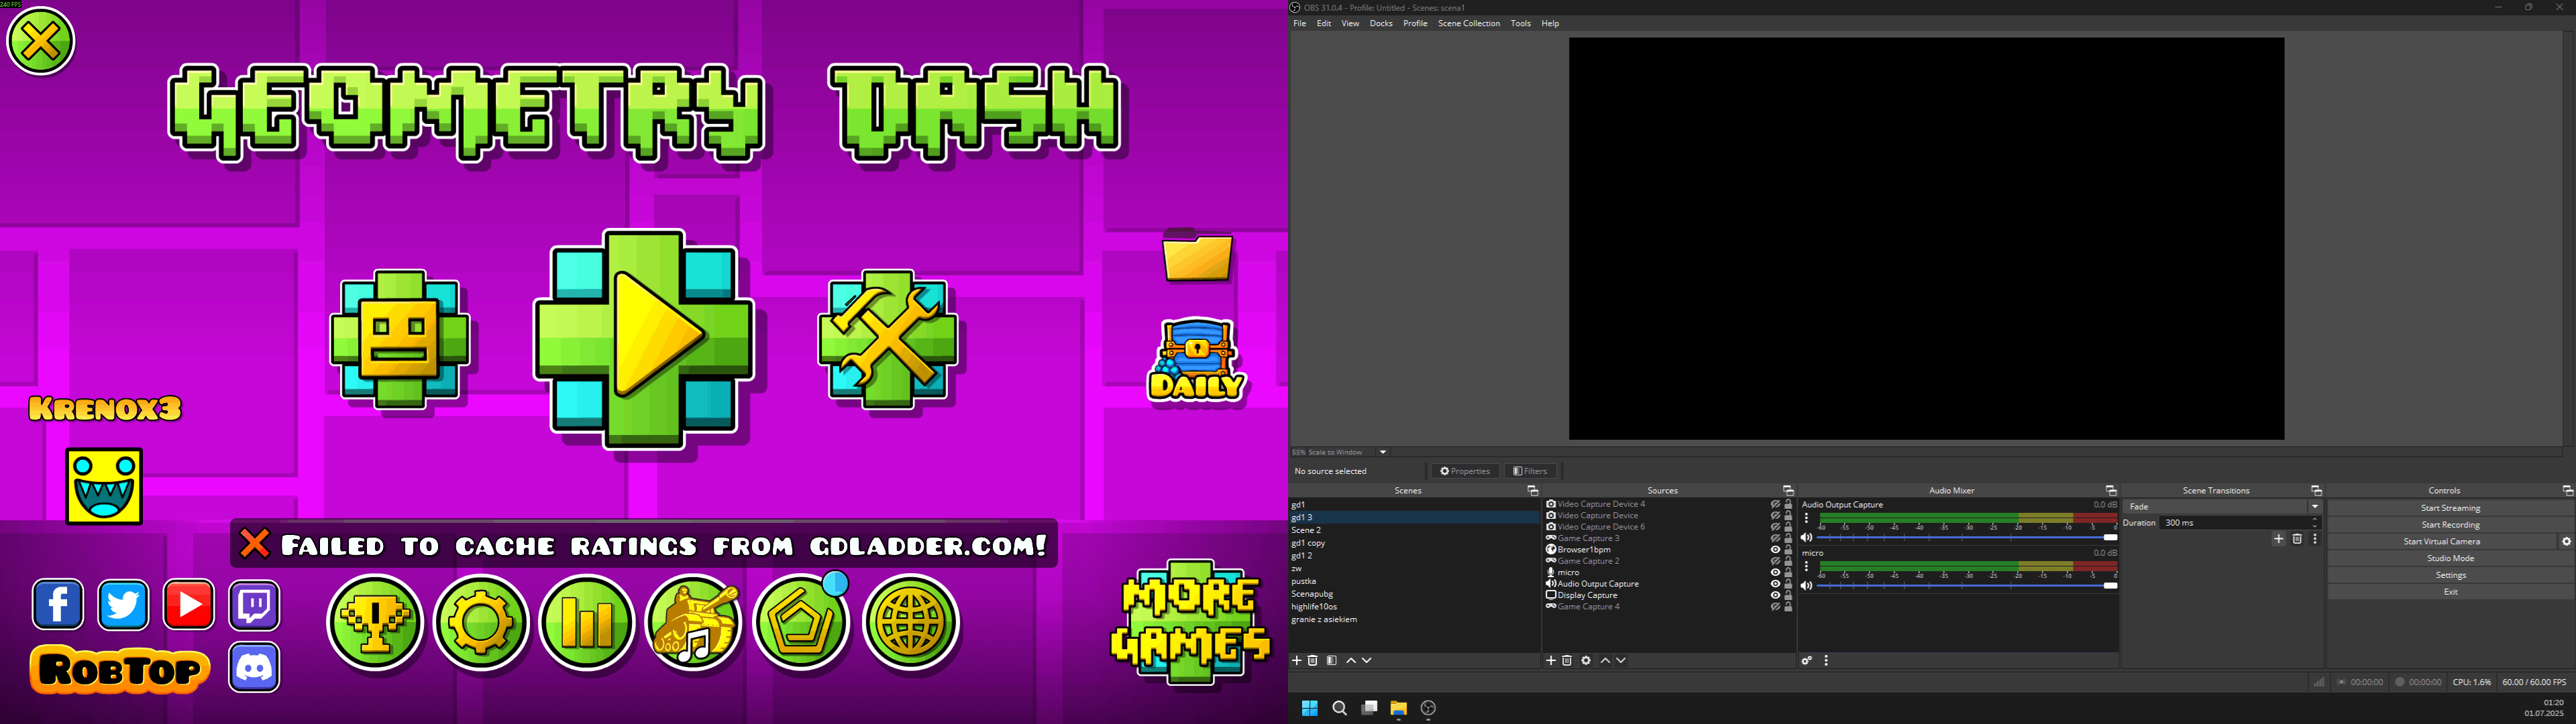
Task: Open Audio Output Capture mixer options menu
Action: click(1807, 519)
